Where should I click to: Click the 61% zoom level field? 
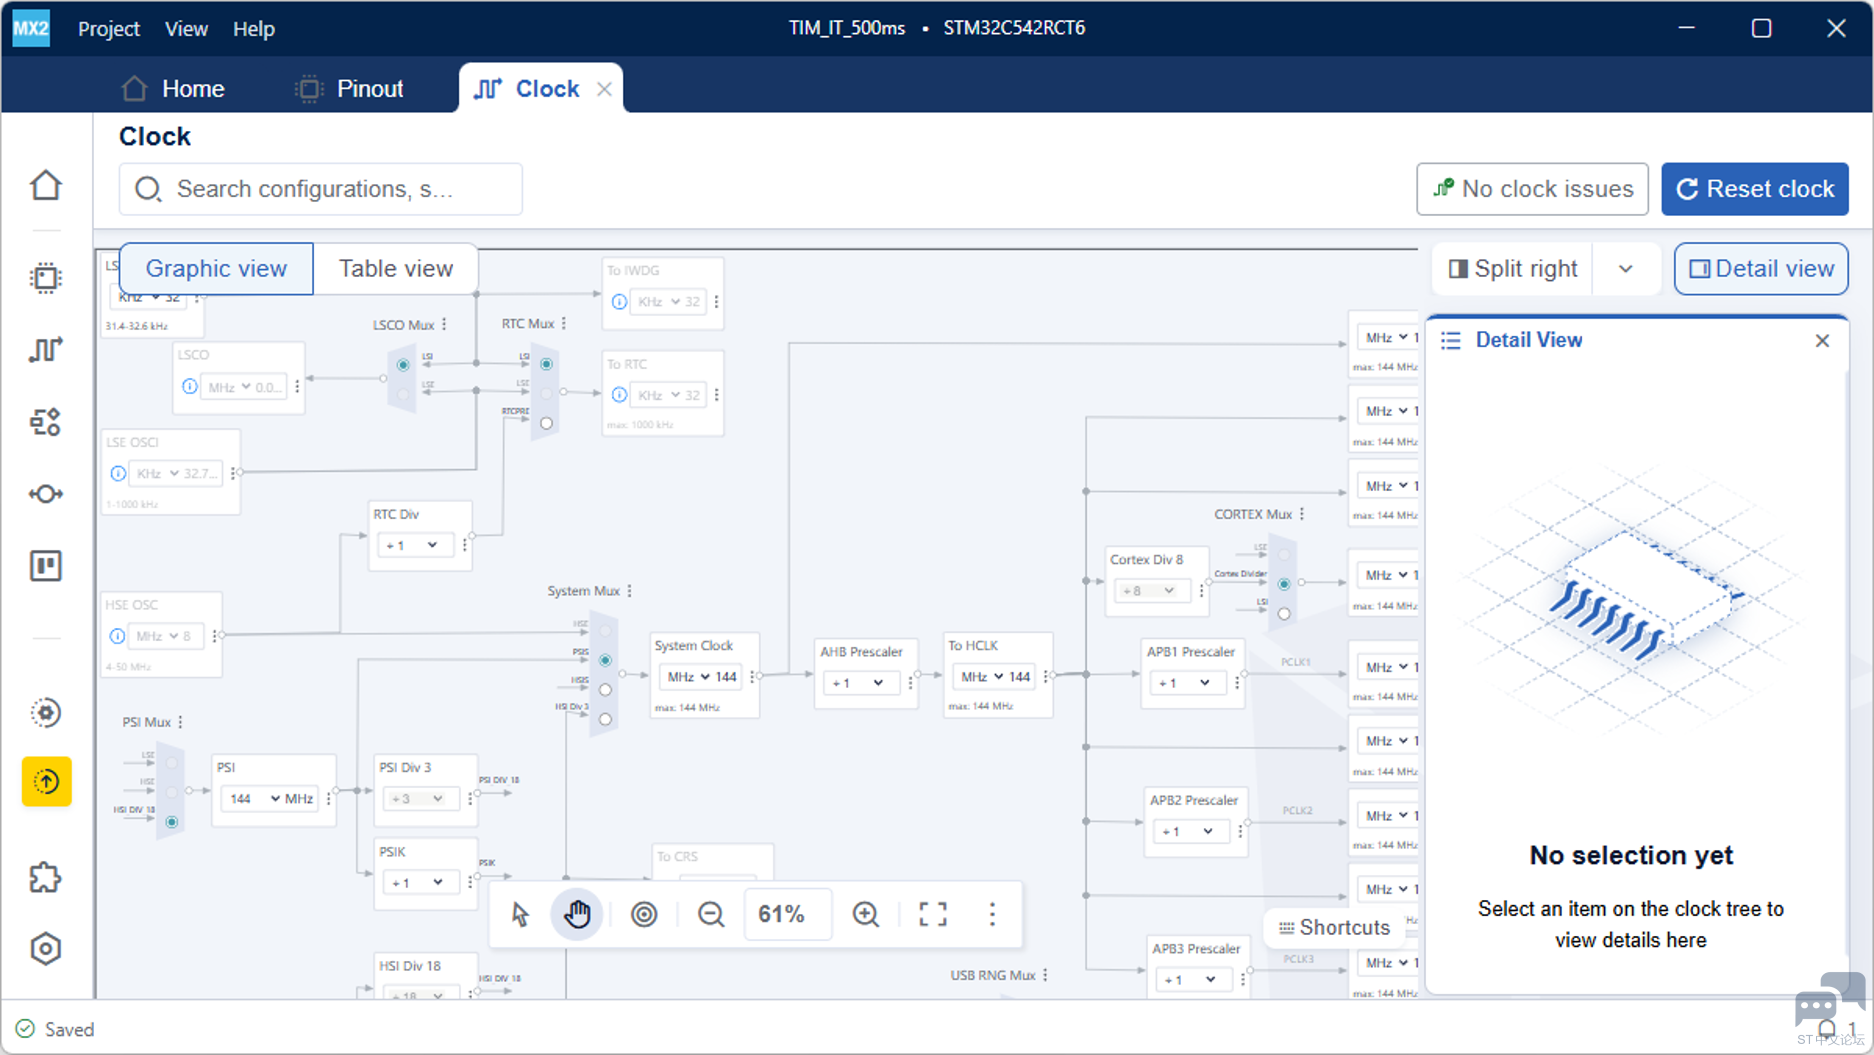(x=786, y=914)
